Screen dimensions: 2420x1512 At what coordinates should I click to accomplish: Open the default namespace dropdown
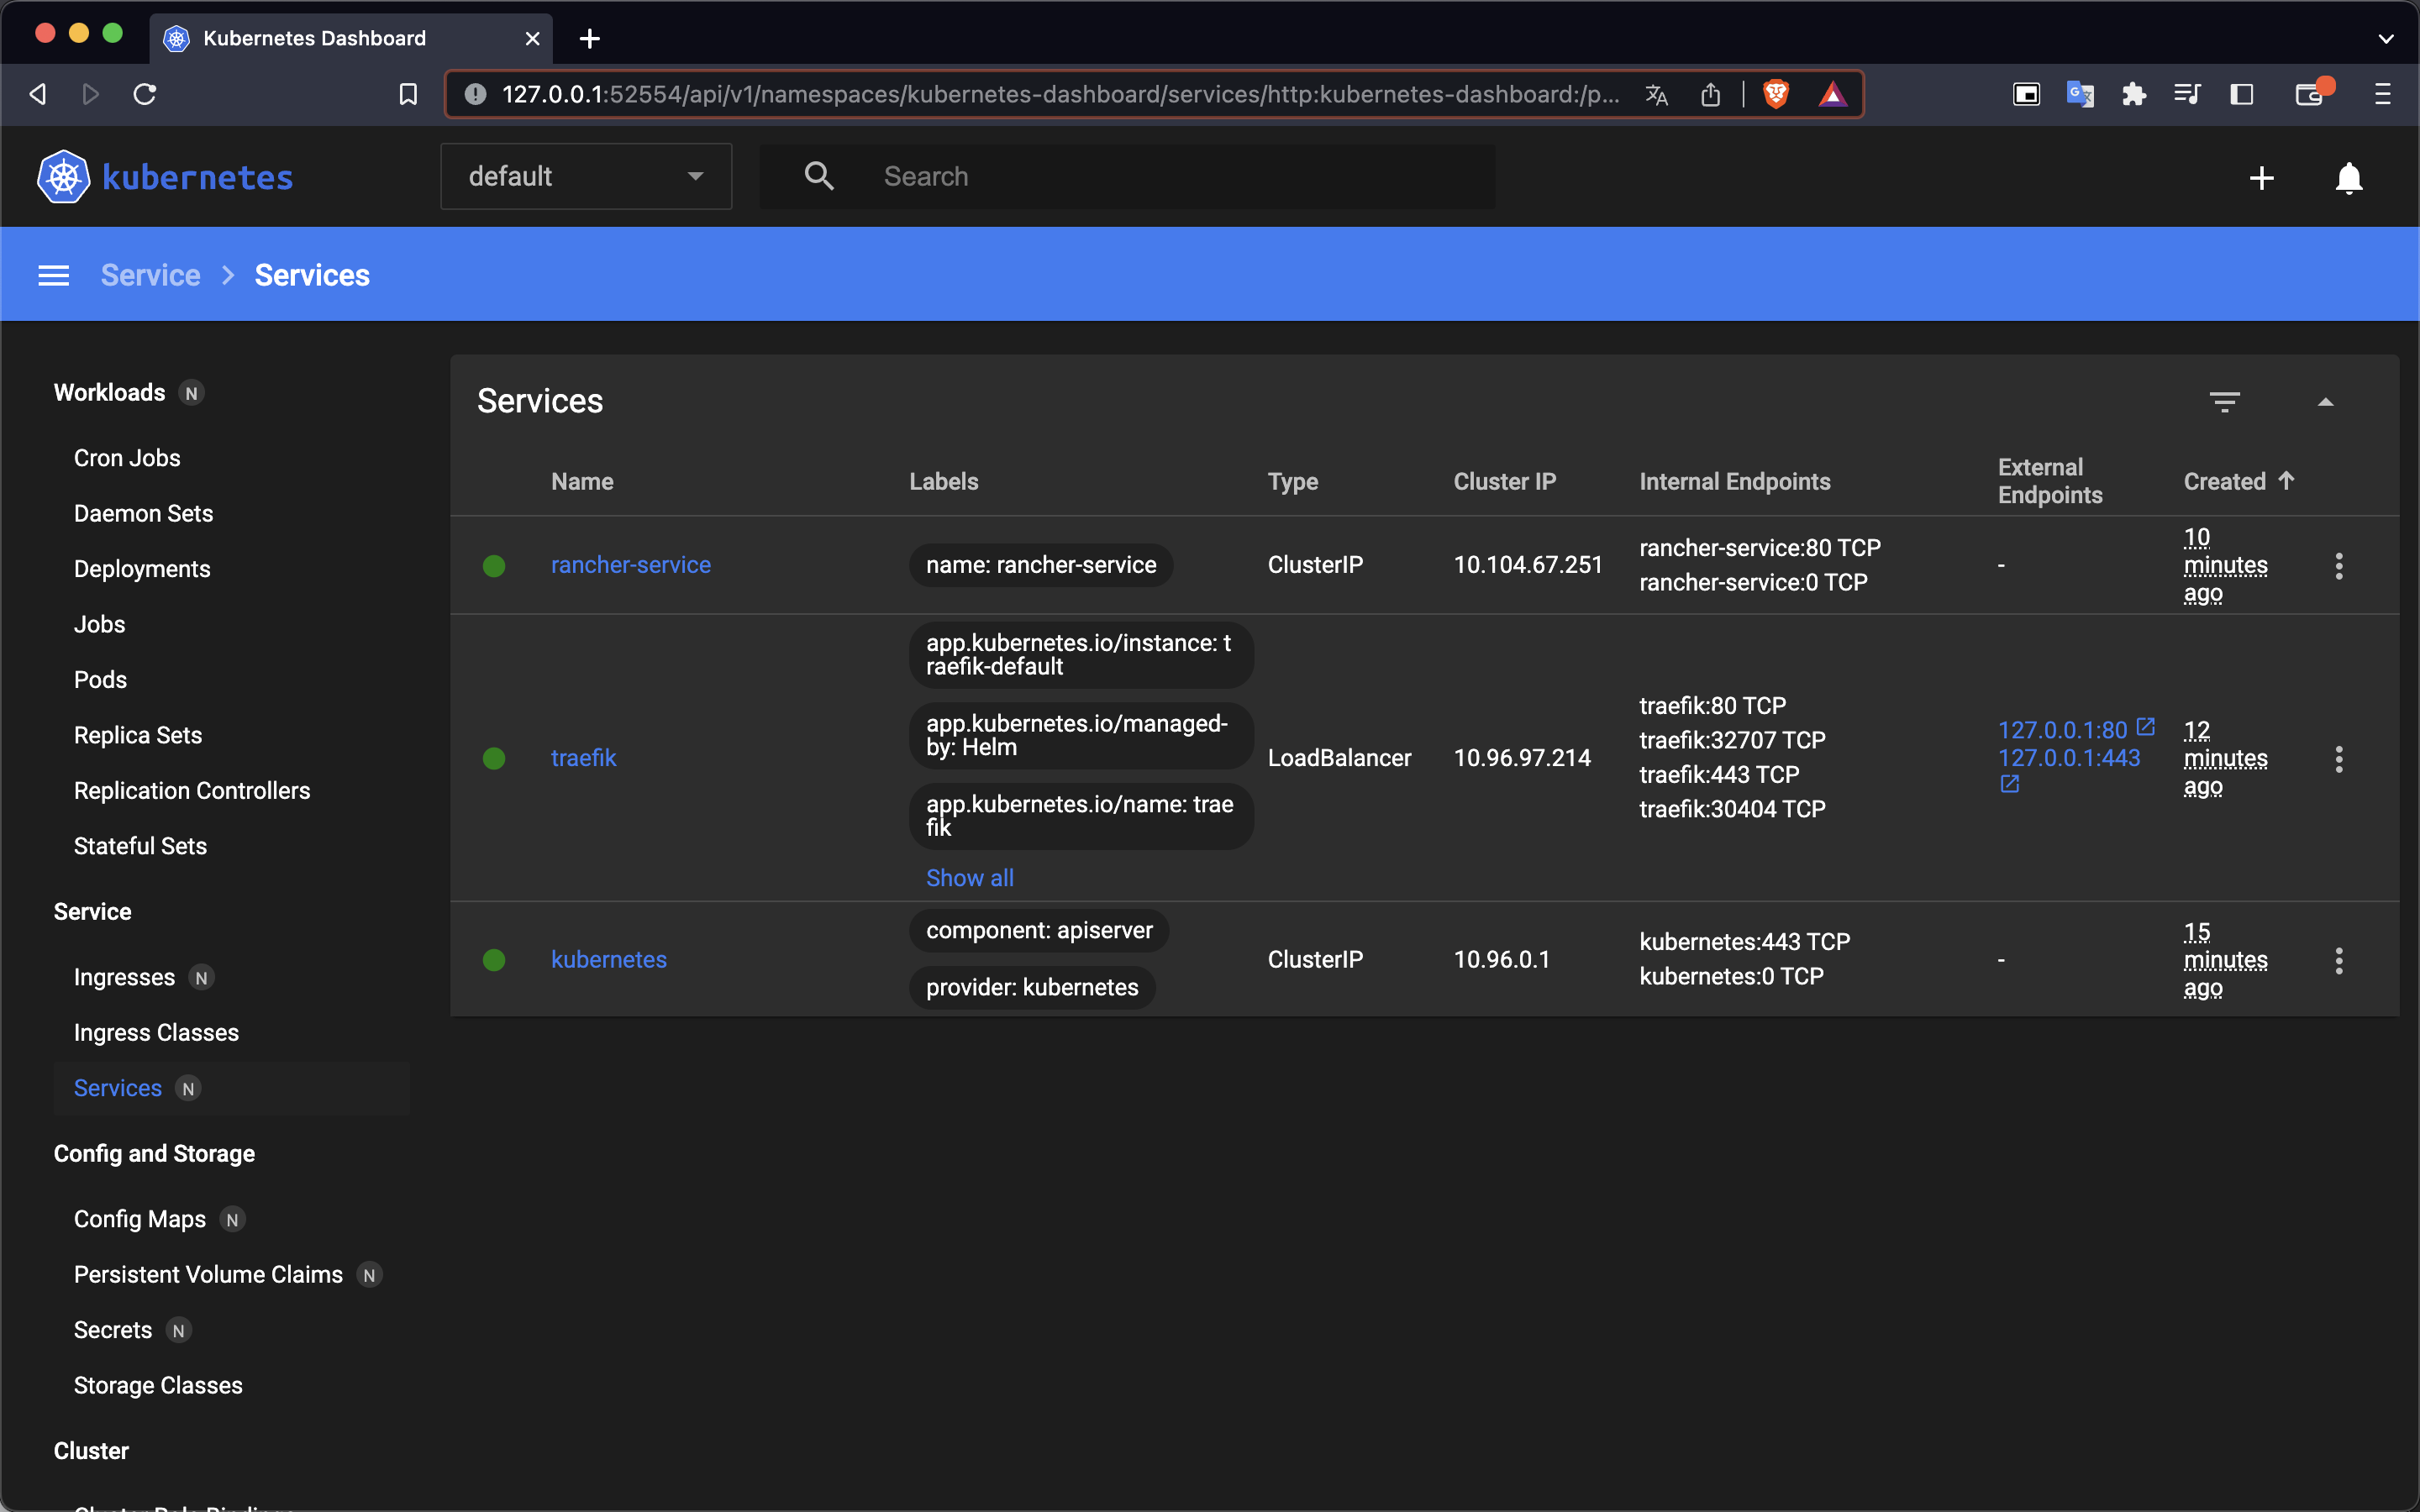(586, 176)
